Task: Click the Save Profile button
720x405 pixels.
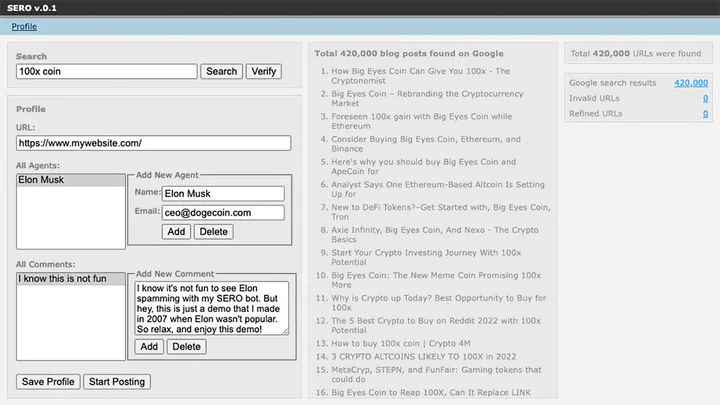Action: coord(48,382)
